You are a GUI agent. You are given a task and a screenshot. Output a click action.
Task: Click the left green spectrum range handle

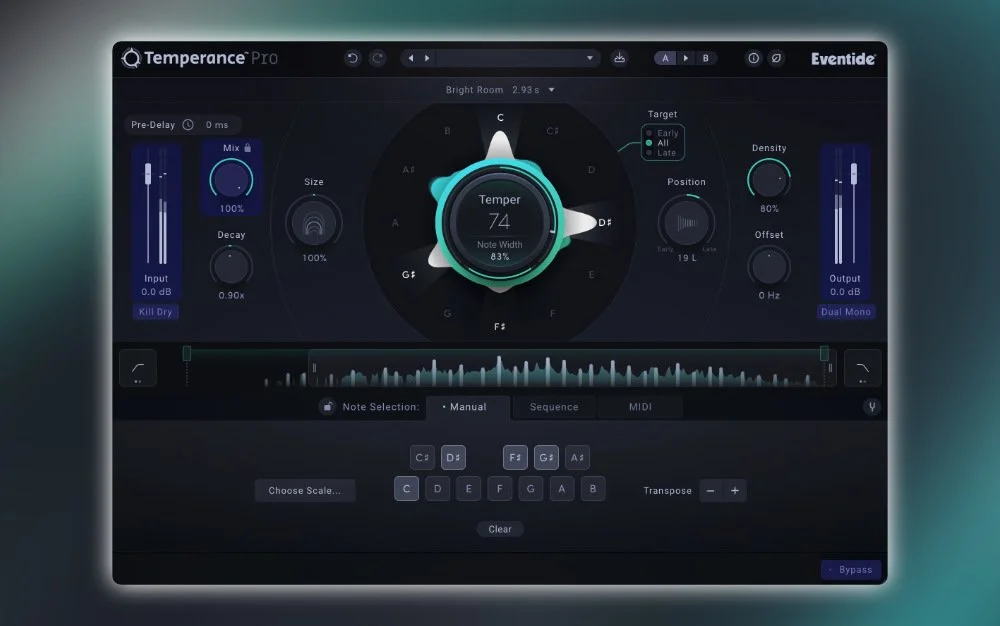tap(187, 353)
